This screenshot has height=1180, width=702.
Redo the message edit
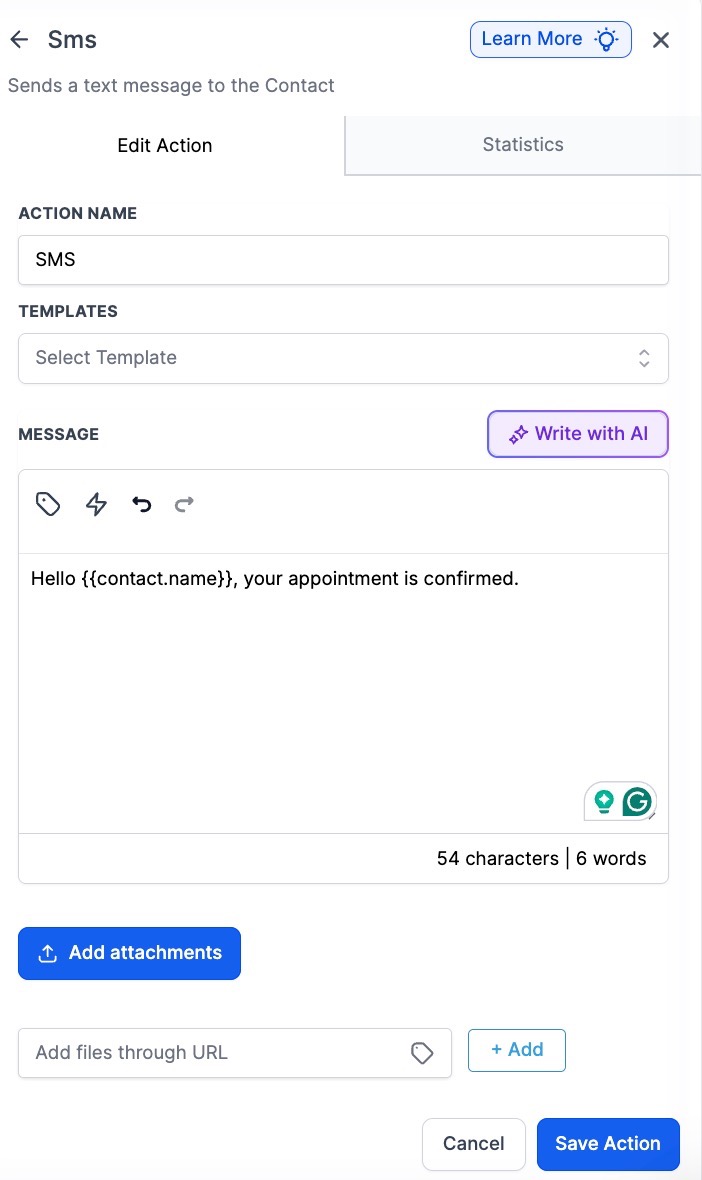pos(184,504)
